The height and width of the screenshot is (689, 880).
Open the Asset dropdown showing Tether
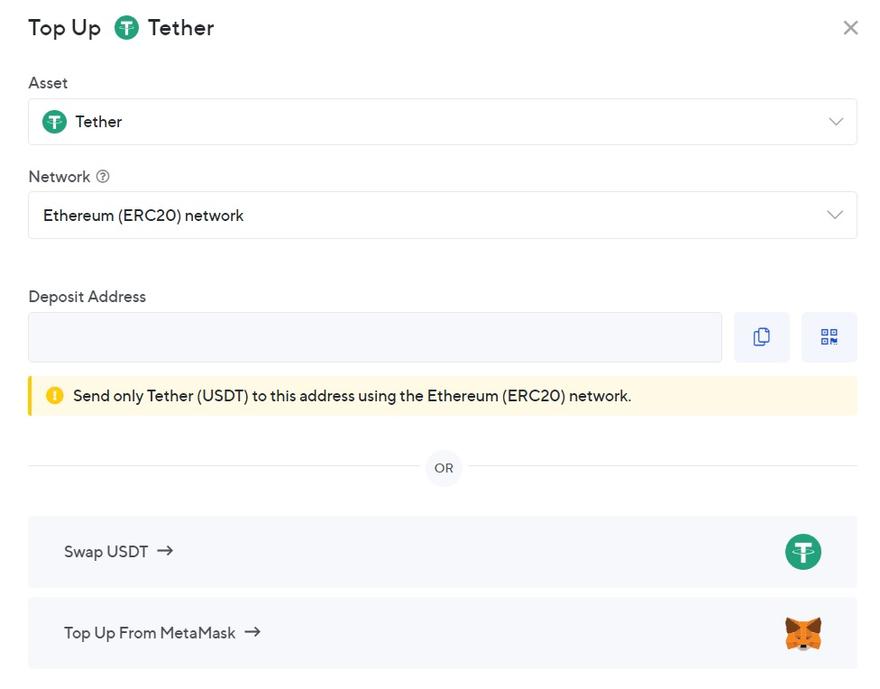pos(442,122)
